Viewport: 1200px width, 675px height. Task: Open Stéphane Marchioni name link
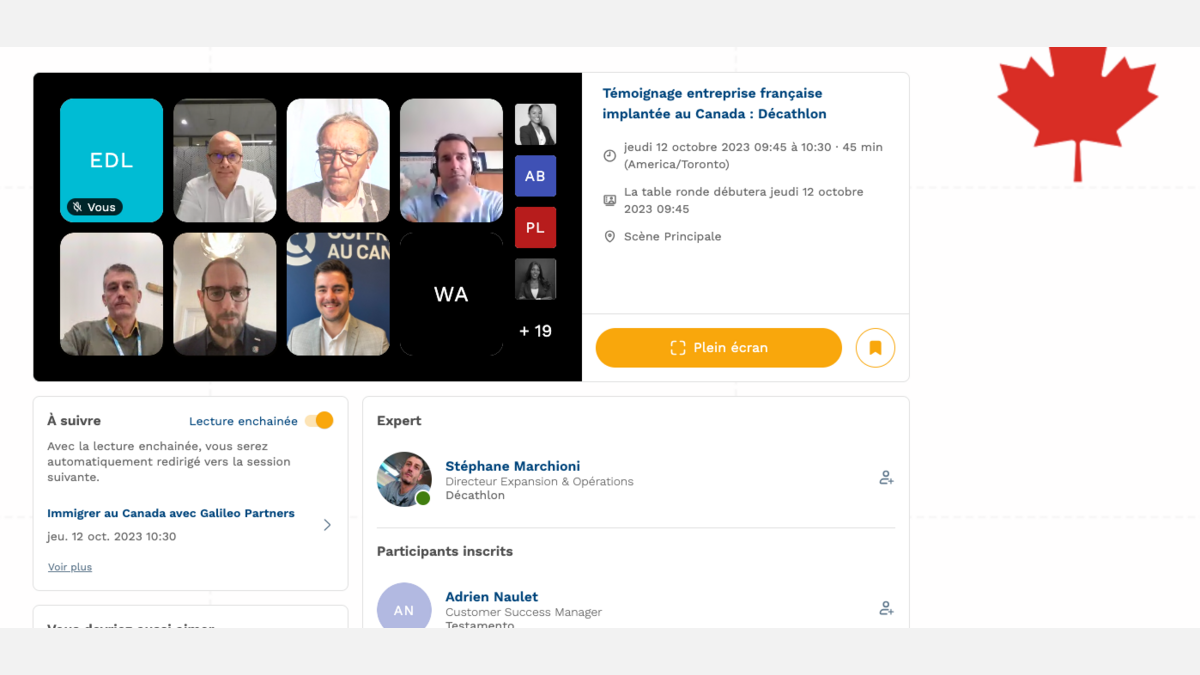[512, 466]
